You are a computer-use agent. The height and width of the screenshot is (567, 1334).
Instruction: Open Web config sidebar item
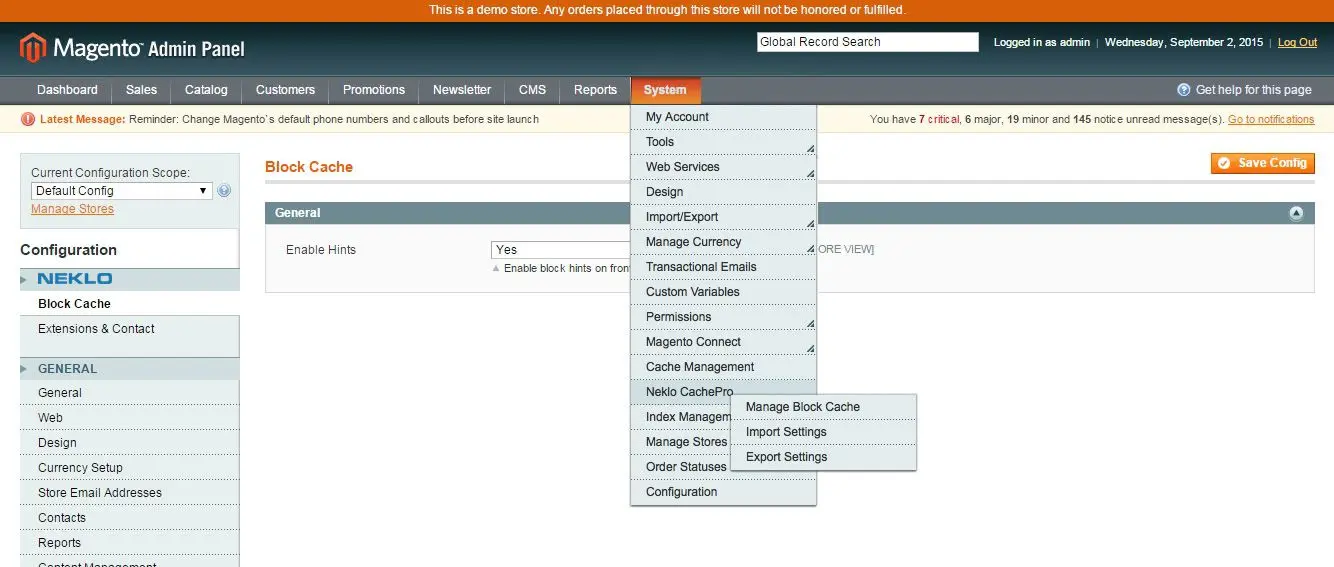tap(129, 418)
